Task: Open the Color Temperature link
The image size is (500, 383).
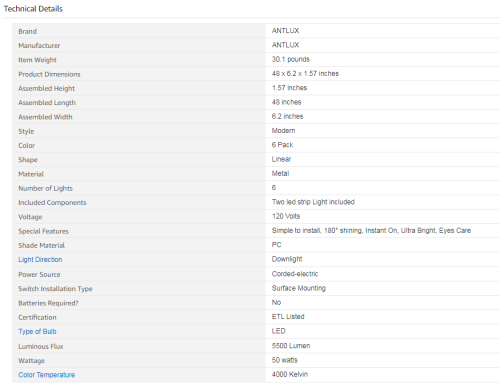Action: tap(47, 375)
